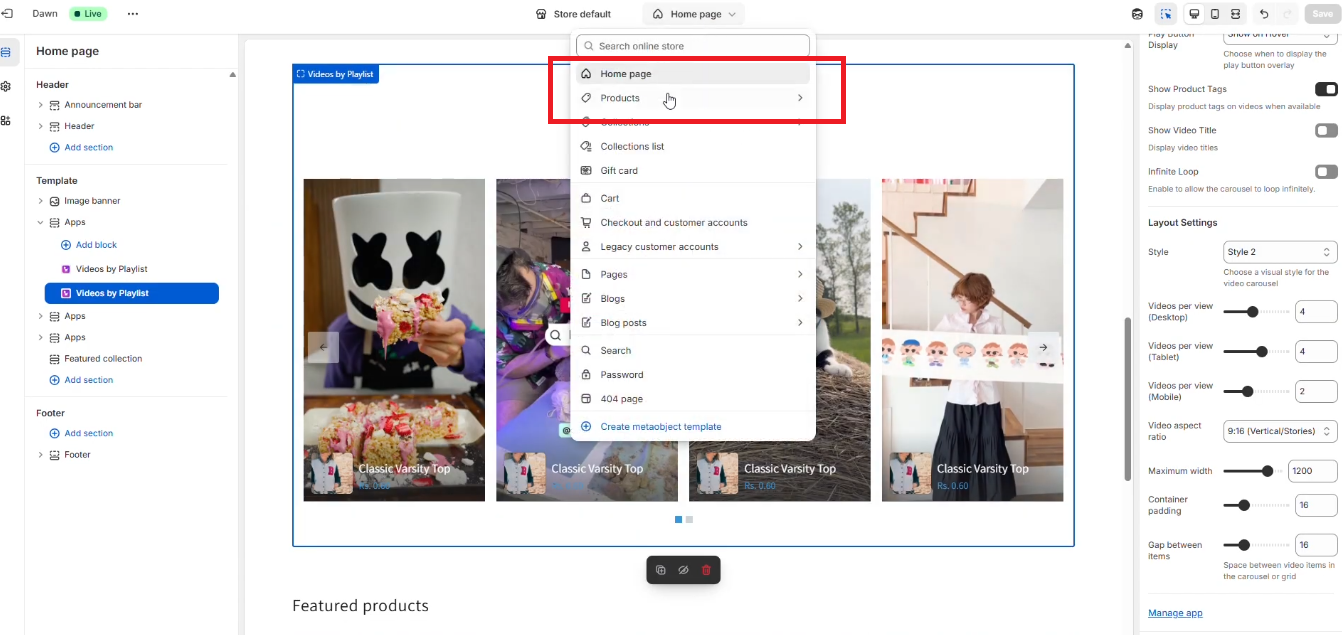The image size is (1342, 635).
Task: Turn off Show Product Tags toggle
Action: click(x=1326, y=89)
